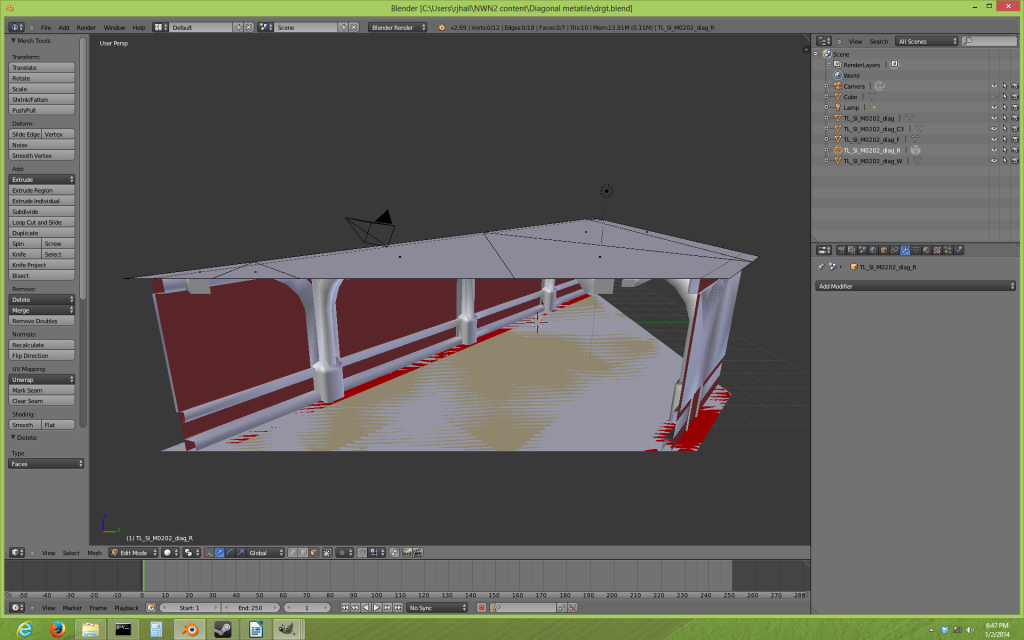The width and height of the screenshot is (1024, 640).
Task: Click the Render properties camera icon
Action: click(840, 250)
